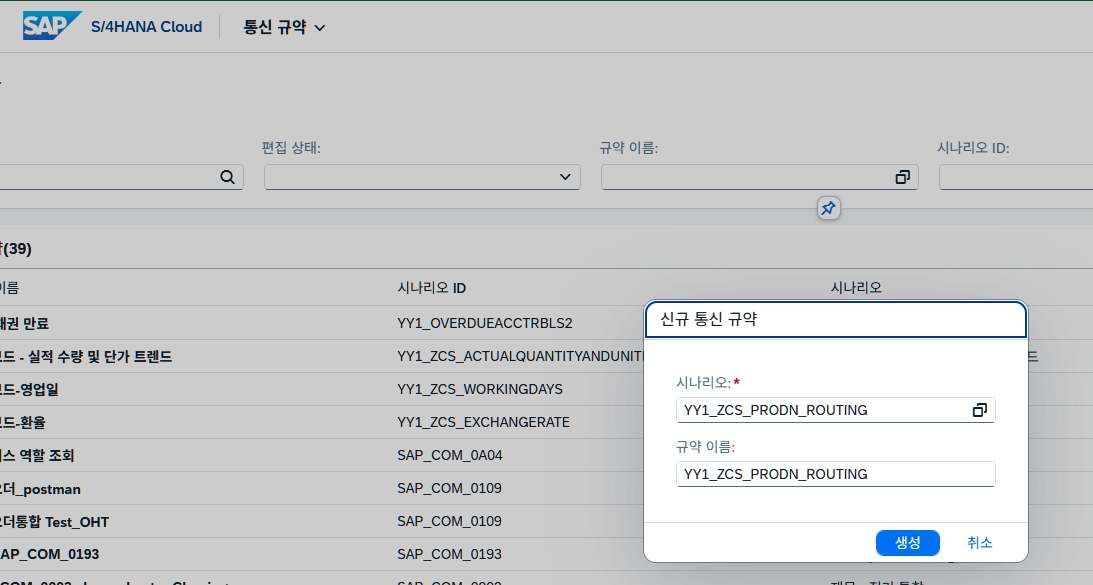Open the postman row
This screenshot has width=1093, height=585.
pos(40,489)
